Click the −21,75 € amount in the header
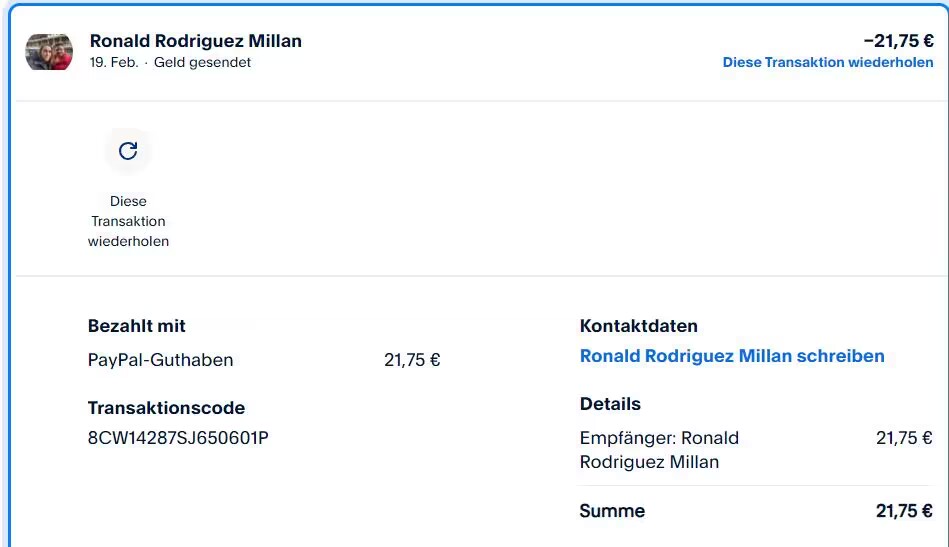The height and width of the screenshot is (547, 949). point(898,41)
